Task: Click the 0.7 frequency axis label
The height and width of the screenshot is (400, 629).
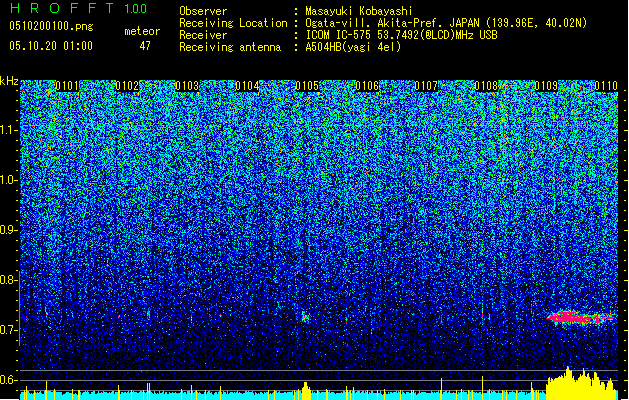Action: tap(8, 330)
